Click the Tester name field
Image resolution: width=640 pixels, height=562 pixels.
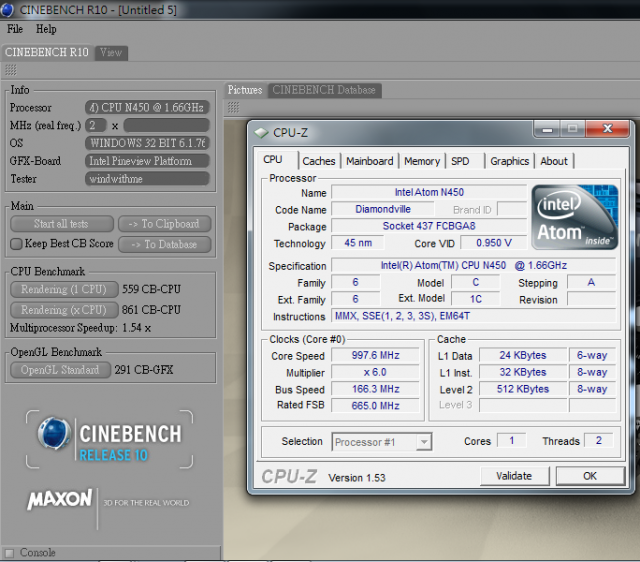click(147, 179)
